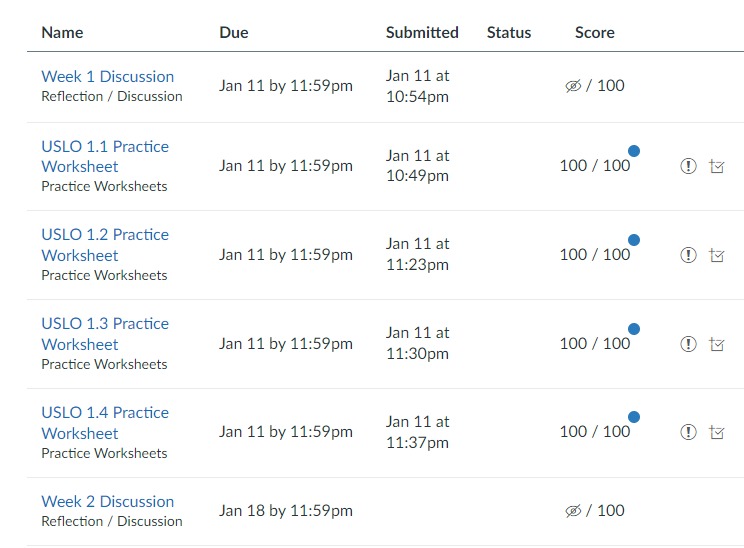The image size is (744, 548).
Task: Open the Week 1 Discussion link
Action: (x=107, y=76)
